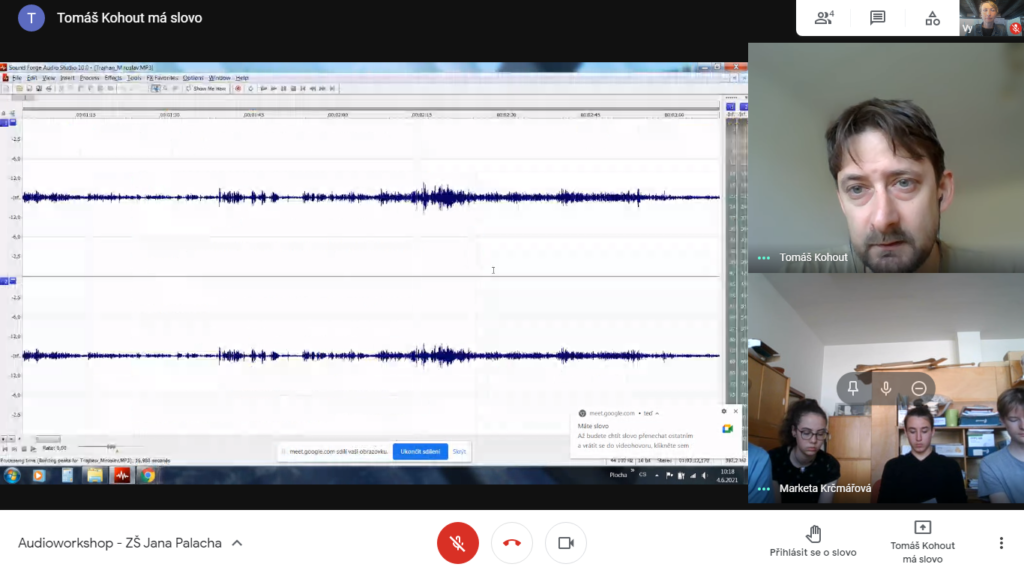Open the FX Favorites menu

coord(162,78)
